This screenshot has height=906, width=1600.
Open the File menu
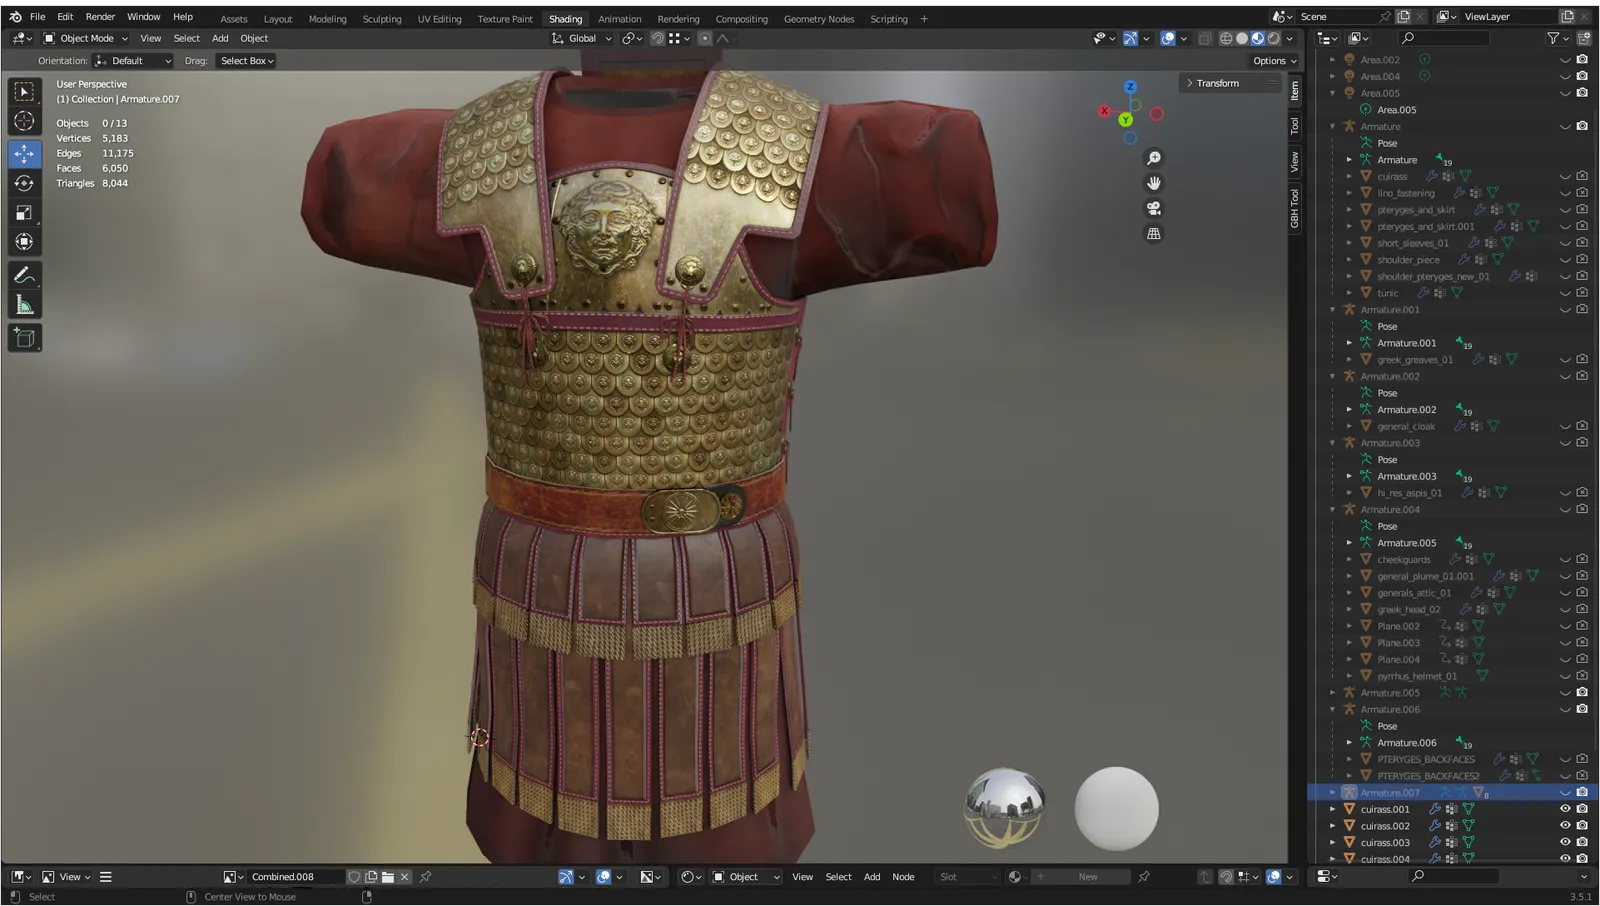point(37,17)
